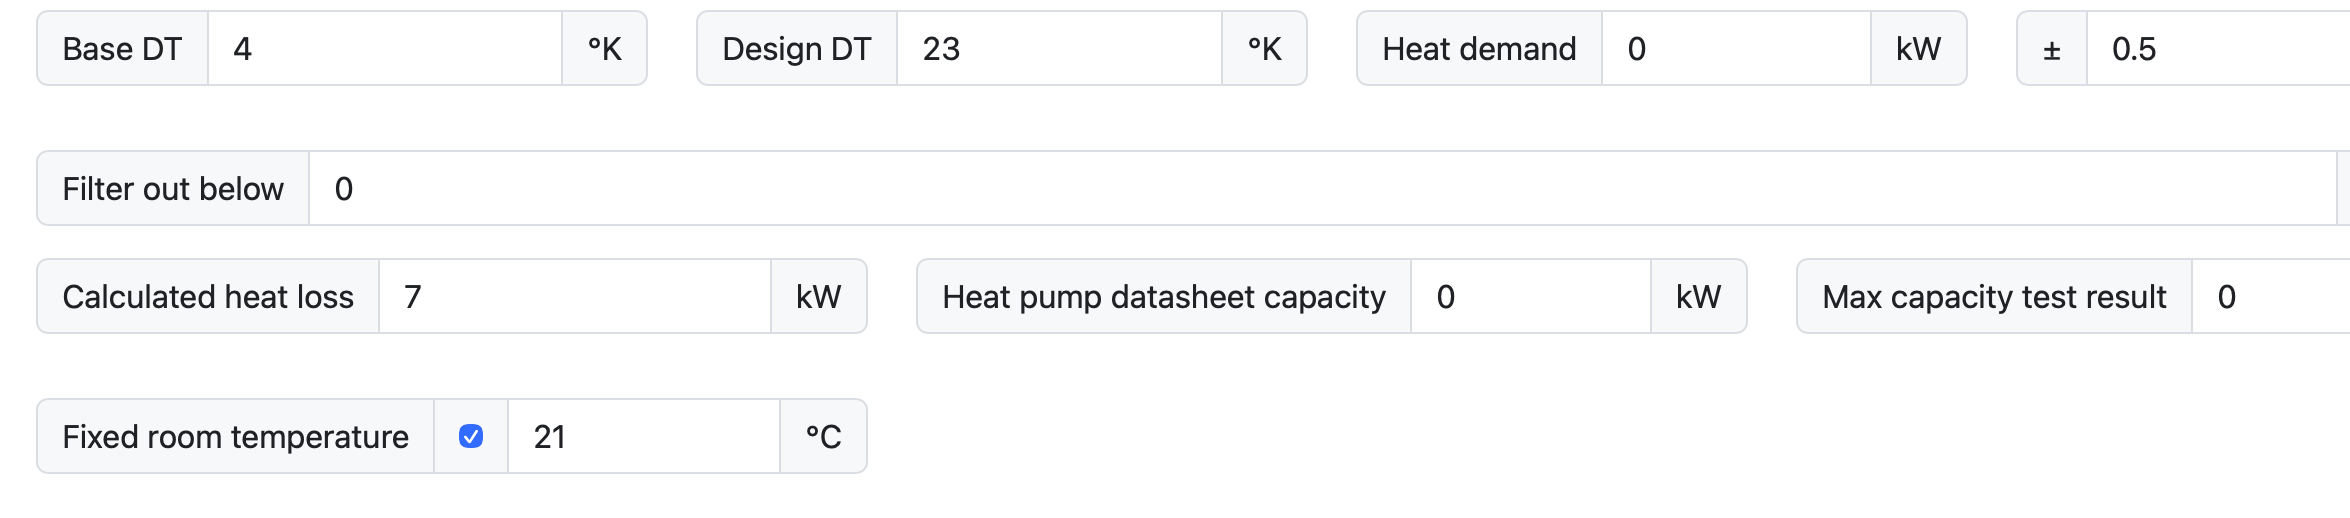Click the Base DT label
This screenshot has height=518, width=2350.
tap(122, 49)
